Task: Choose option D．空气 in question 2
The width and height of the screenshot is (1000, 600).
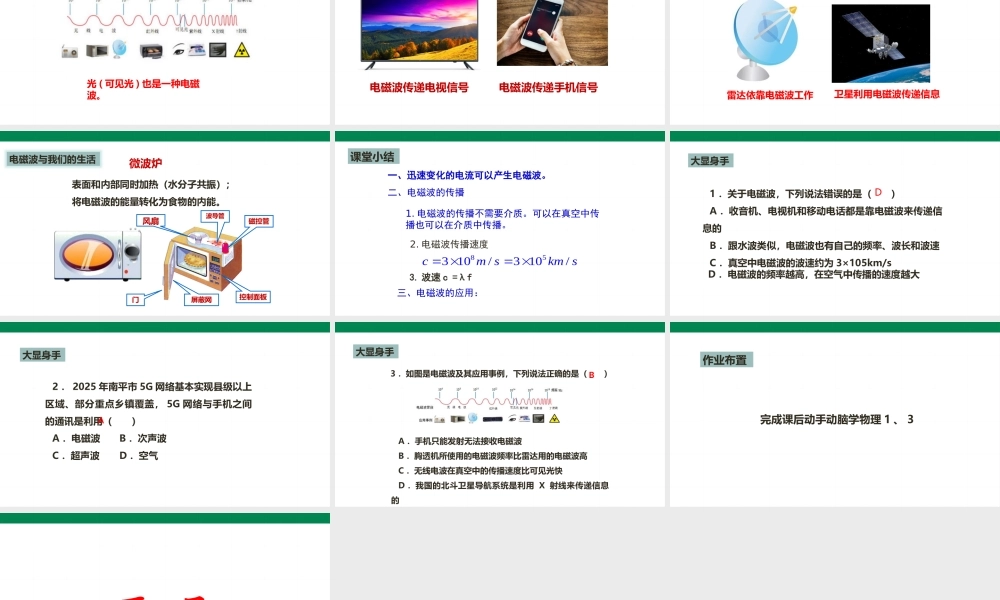Action: tap(138, 455)
